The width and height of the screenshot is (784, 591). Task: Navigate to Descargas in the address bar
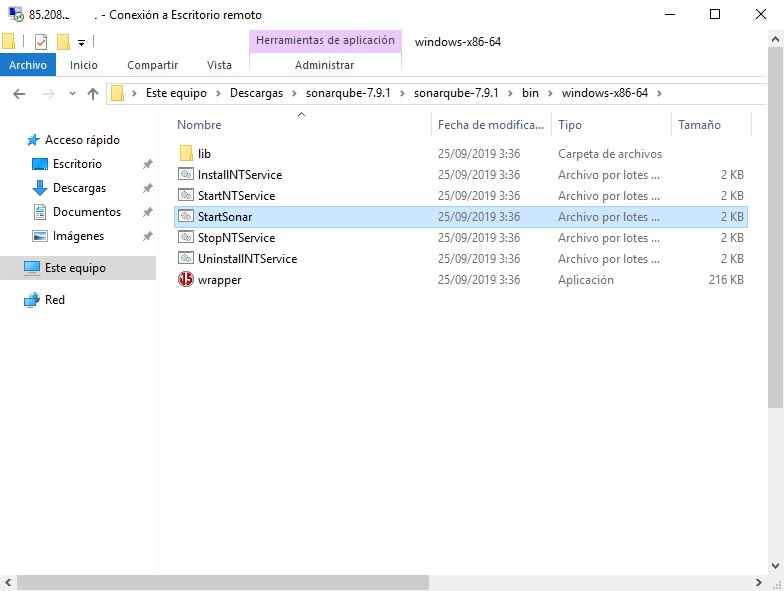[x=256, y=94]
